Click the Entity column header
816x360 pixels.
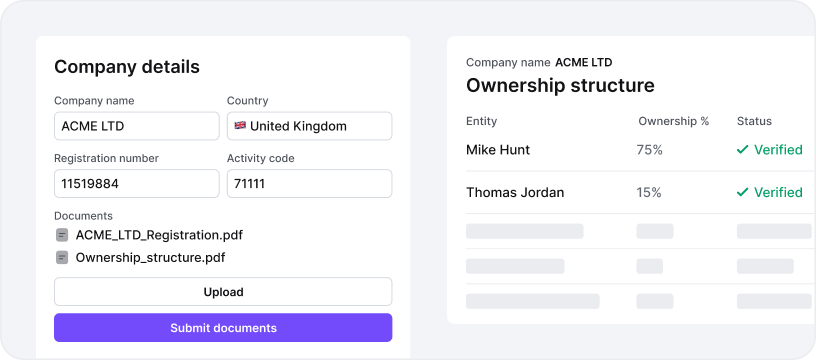coord(481,121)
